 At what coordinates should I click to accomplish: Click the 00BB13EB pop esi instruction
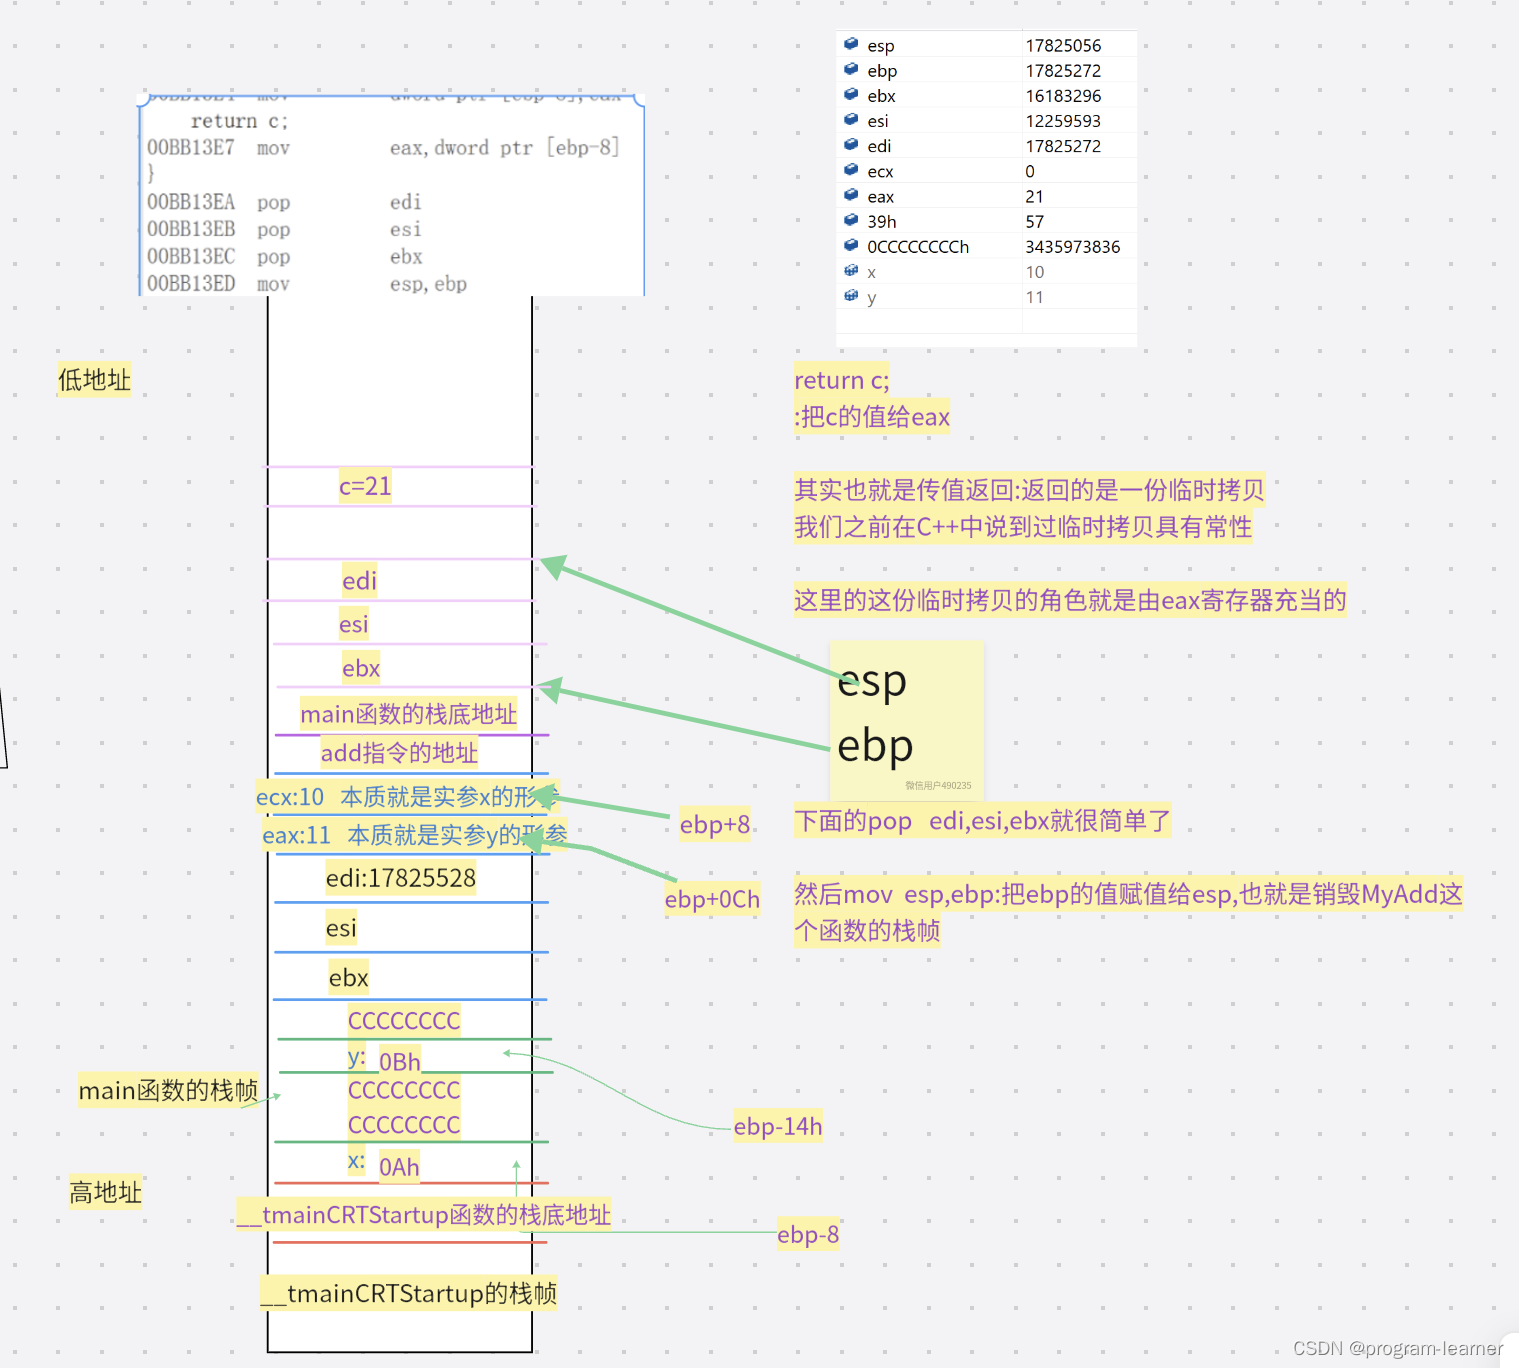pos(284,230)
